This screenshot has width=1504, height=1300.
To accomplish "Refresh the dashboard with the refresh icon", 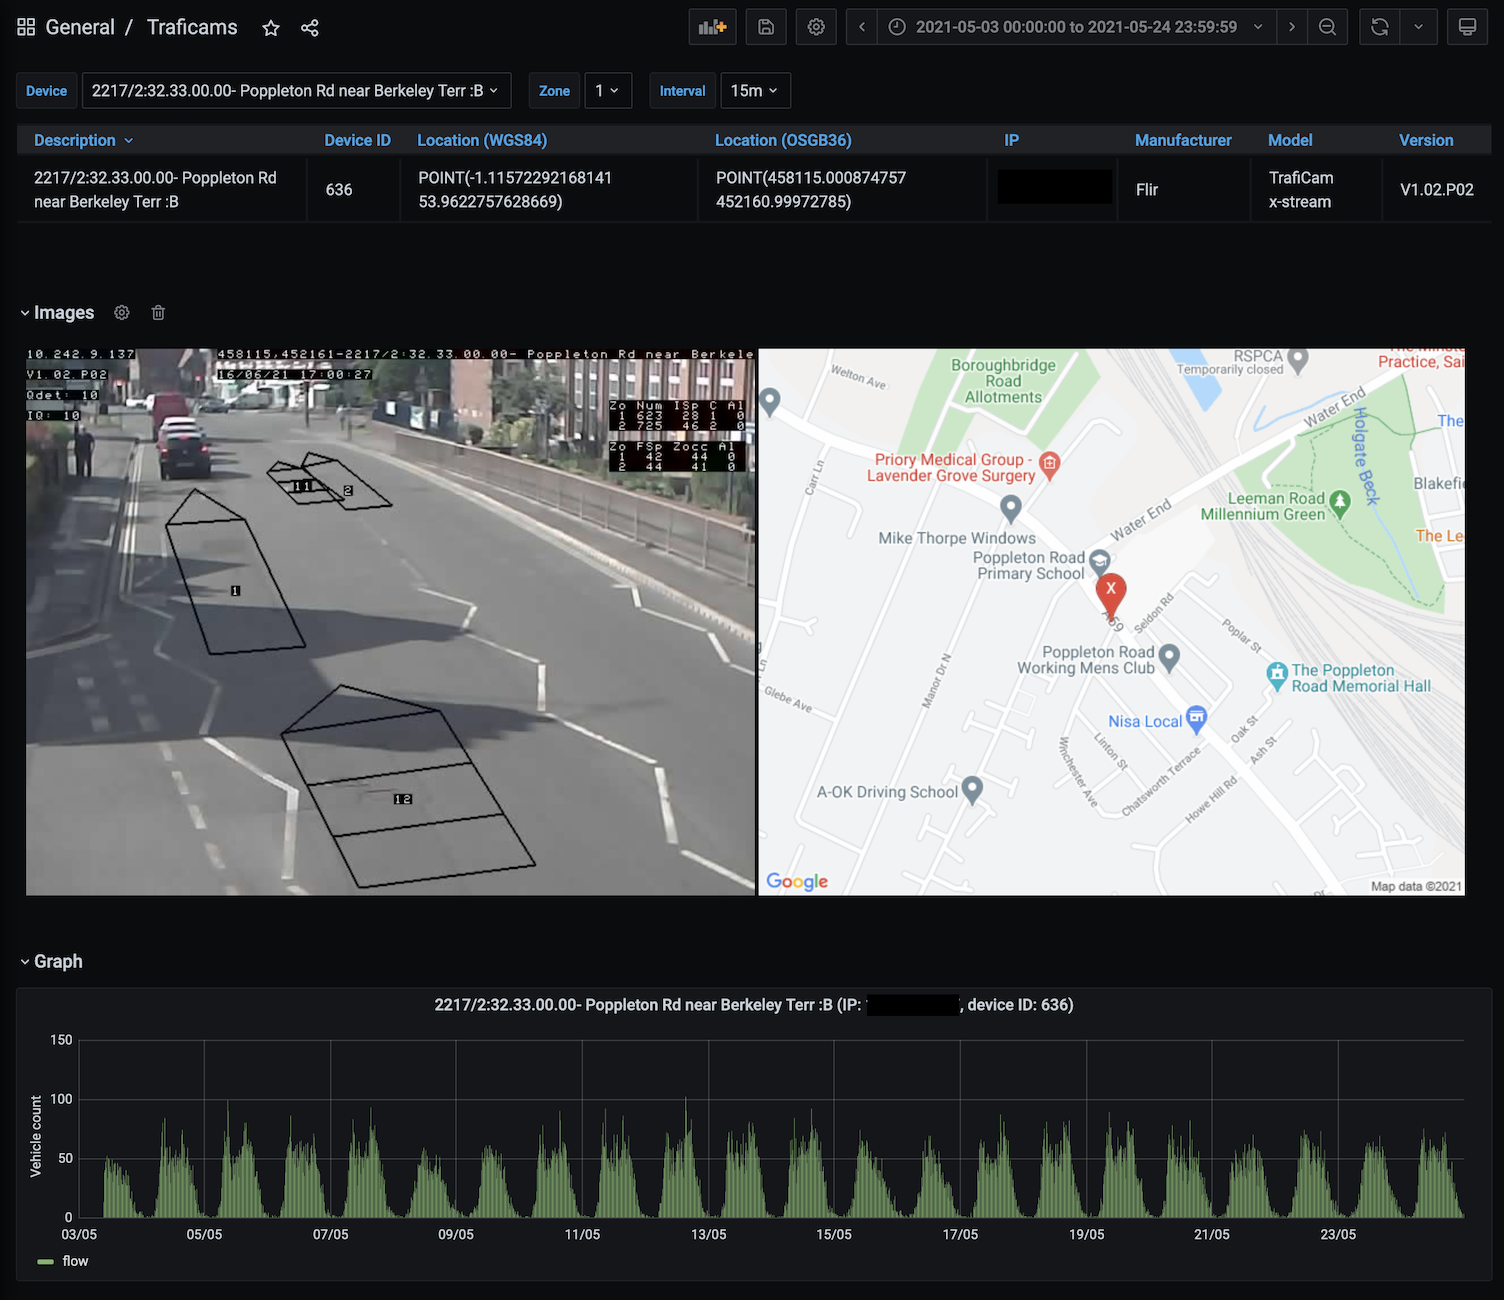I will pyautogui.click(x=1379, y=27).
